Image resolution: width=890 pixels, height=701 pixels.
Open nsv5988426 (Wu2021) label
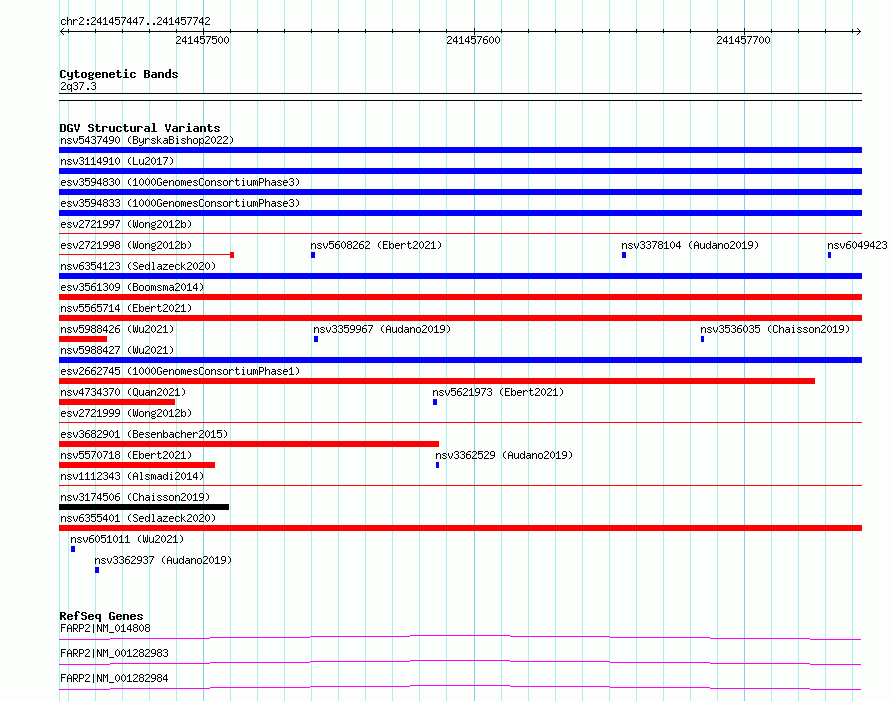coord(117,329)
